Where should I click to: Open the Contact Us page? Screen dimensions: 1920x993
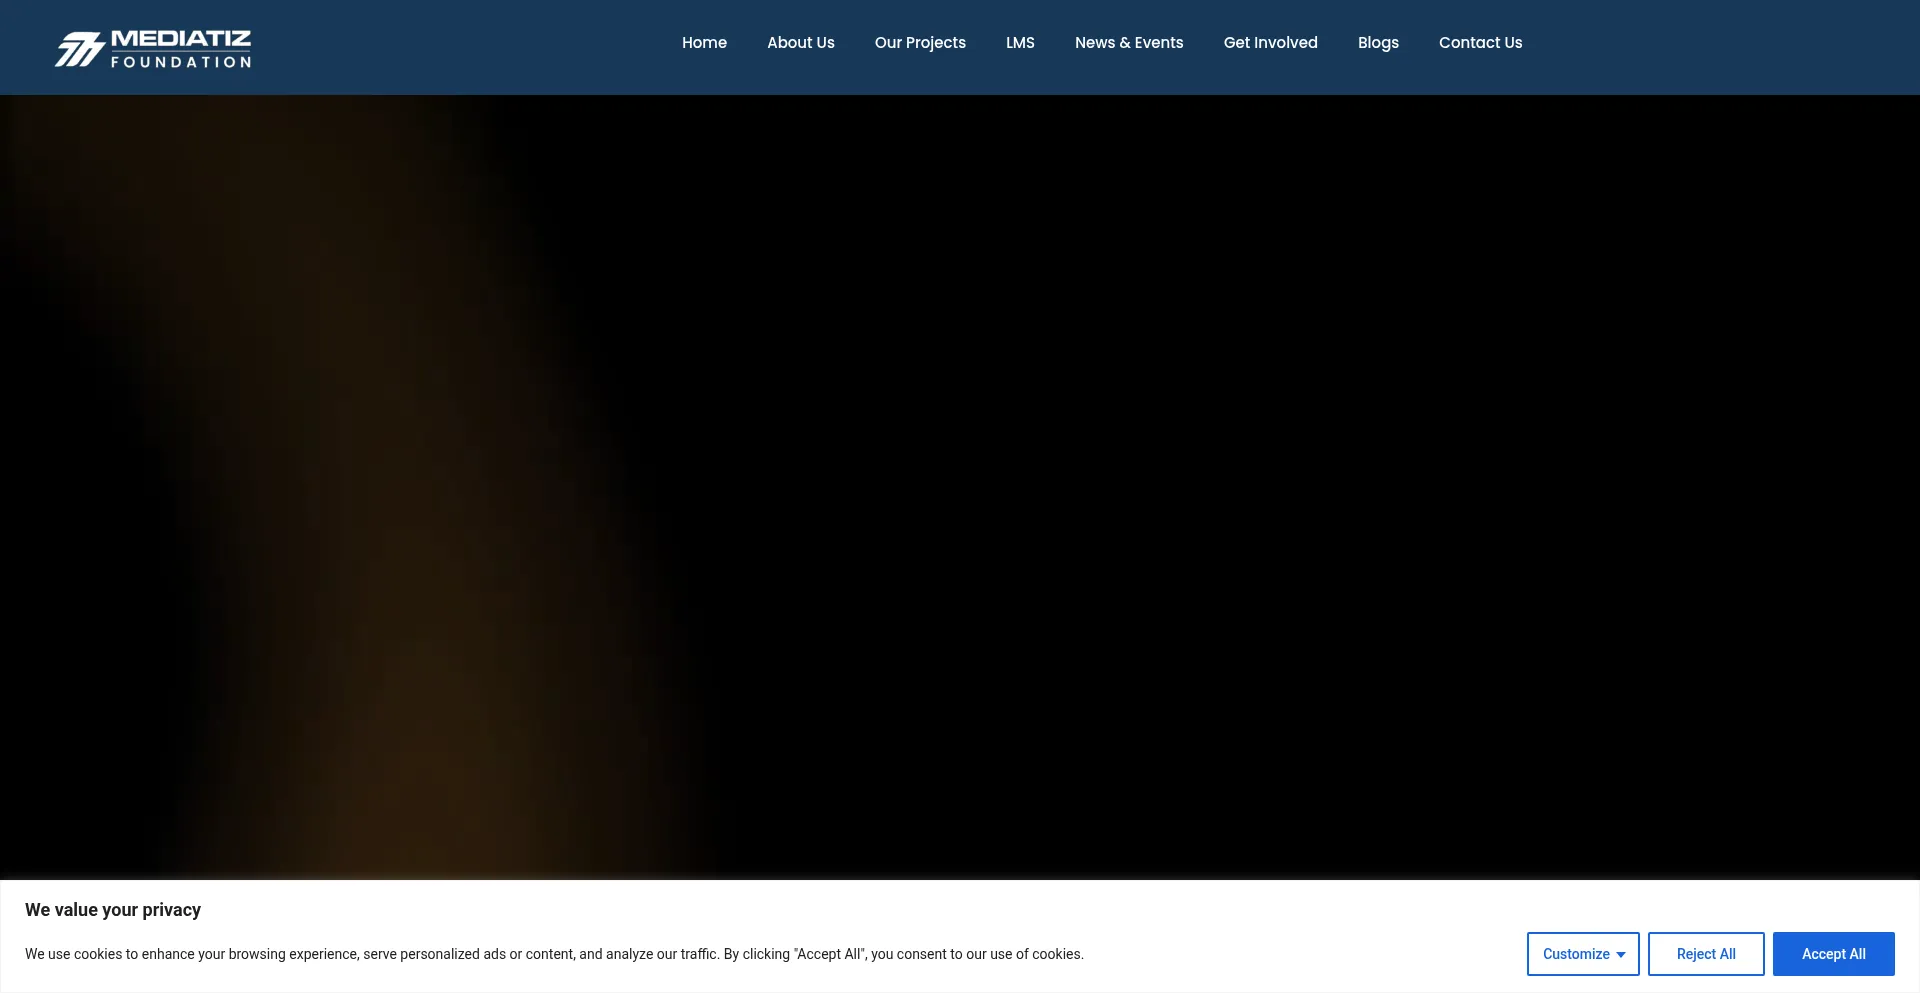(x=1480, y=43)
